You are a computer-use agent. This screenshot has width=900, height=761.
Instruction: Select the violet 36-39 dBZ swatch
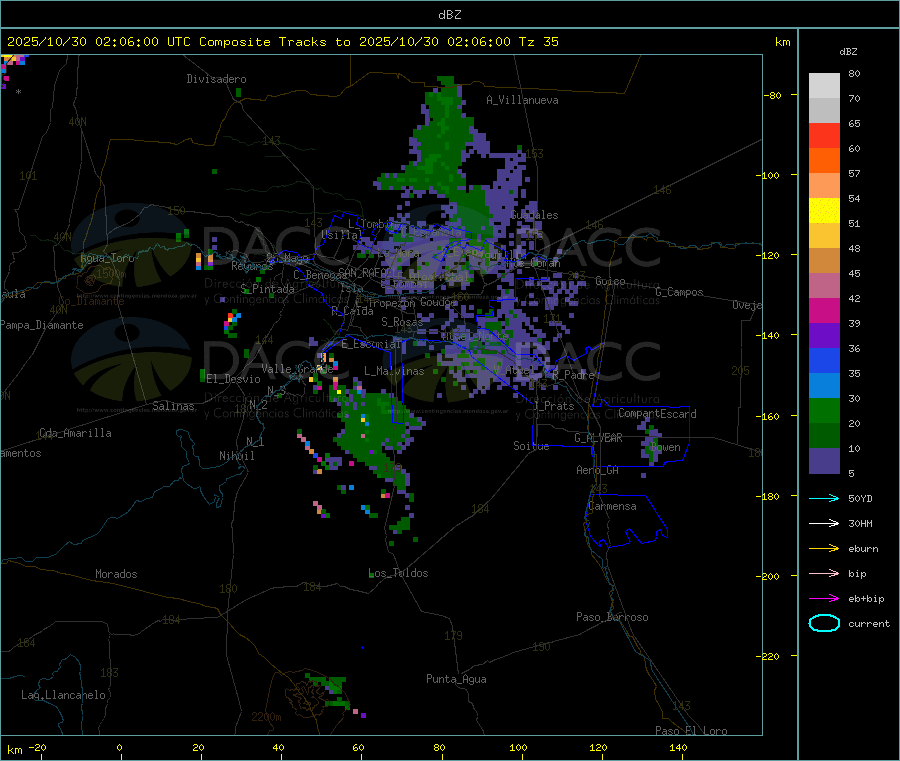coord(824,336)
